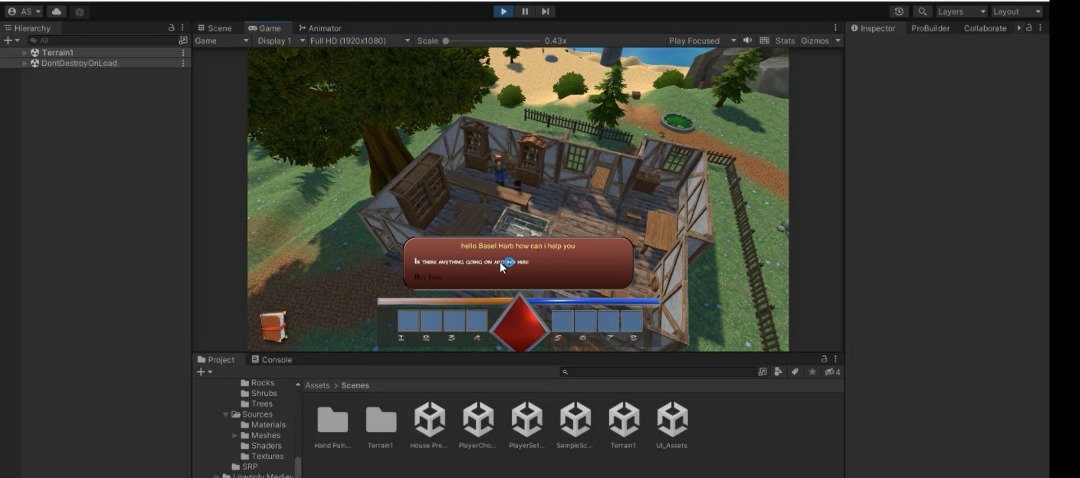Screen dimensions: 1080x478
Task: Toggle the frame debugger grid icon
Action: point(764,41)
